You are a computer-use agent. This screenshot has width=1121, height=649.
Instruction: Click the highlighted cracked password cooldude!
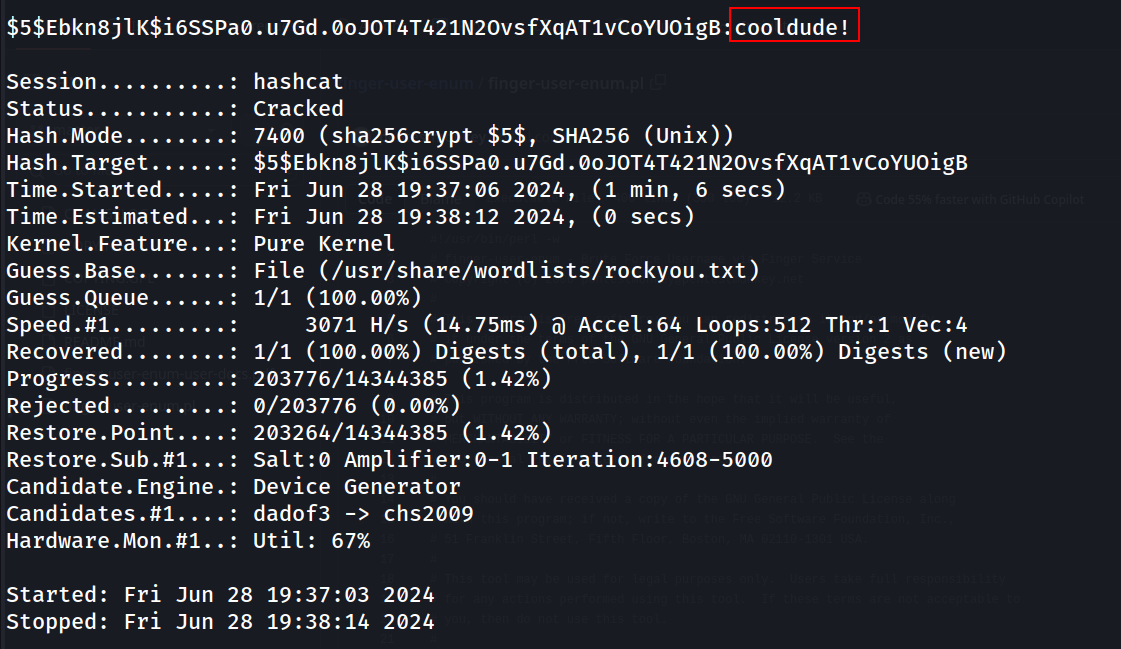792,27
